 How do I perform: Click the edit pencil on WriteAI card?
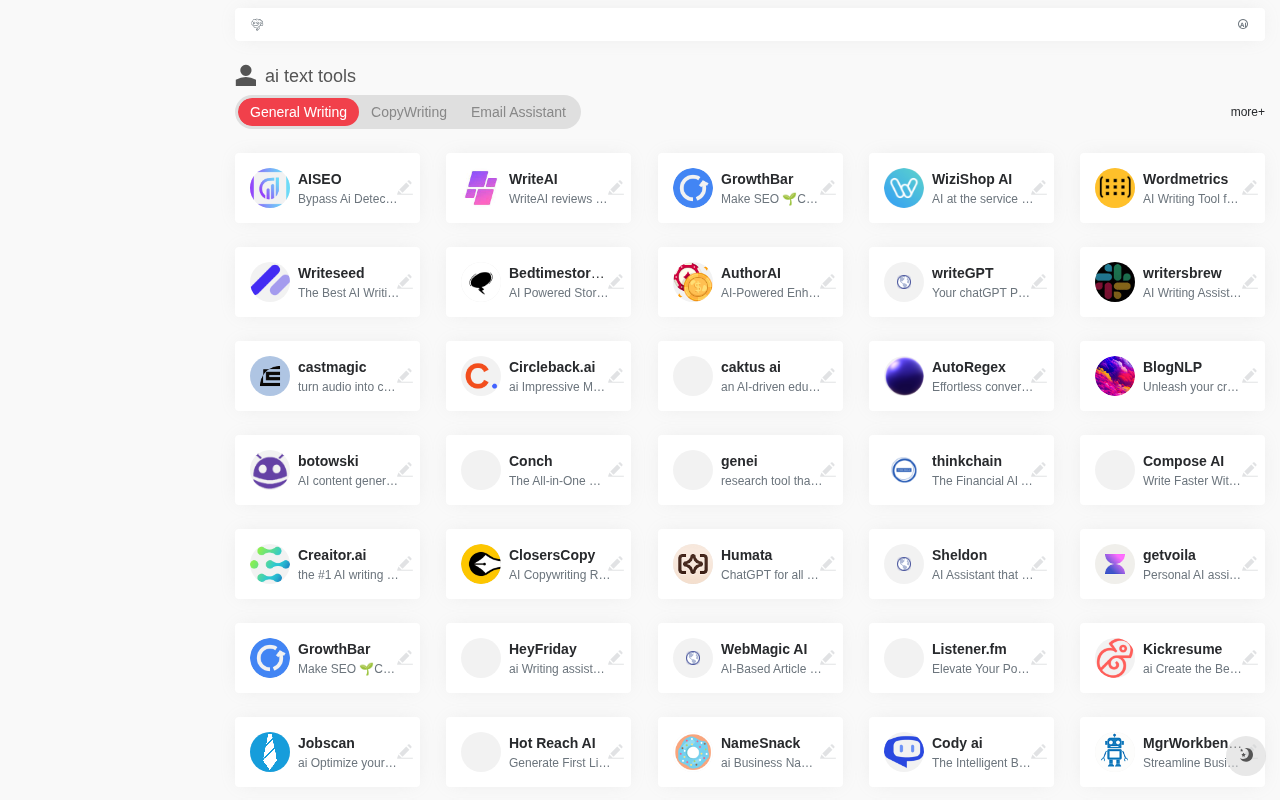tap(616, 188)
